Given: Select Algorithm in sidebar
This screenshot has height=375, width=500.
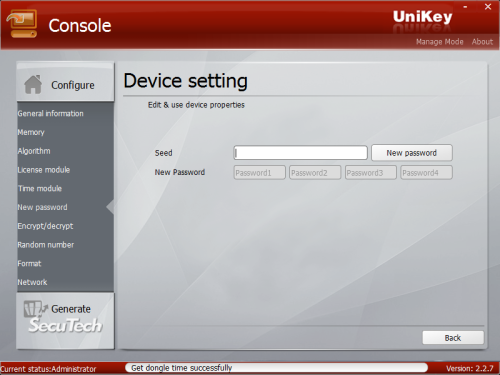Looking at the screenshot, I should click(34, 151).
